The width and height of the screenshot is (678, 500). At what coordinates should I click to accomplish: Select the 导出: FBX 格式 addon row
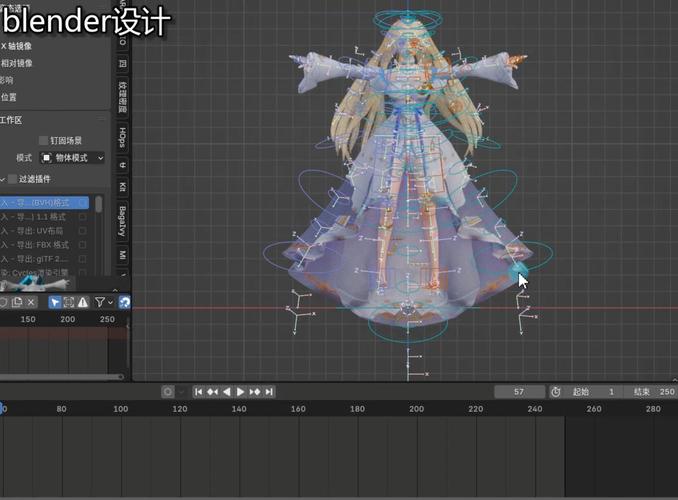click(x=45, y=245)
